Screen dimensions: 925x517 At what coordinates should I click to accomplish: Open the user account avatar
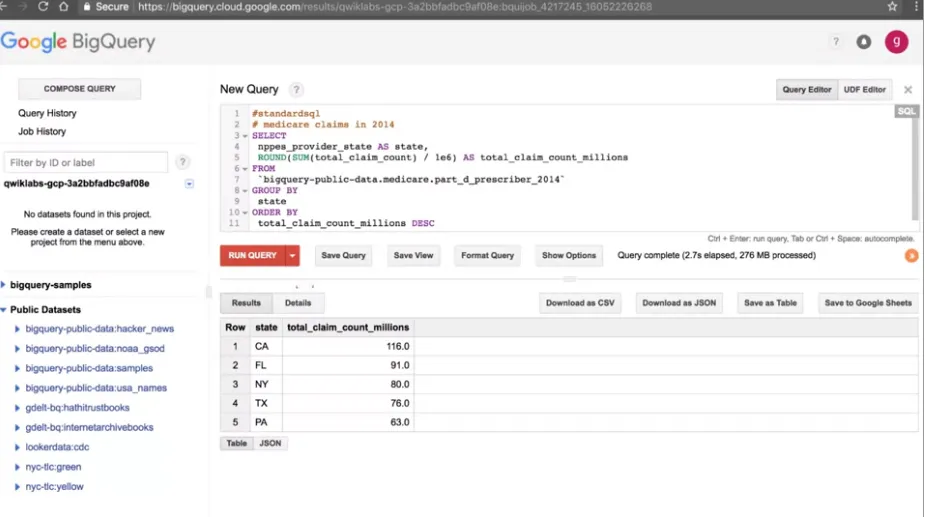click(896, 41)
